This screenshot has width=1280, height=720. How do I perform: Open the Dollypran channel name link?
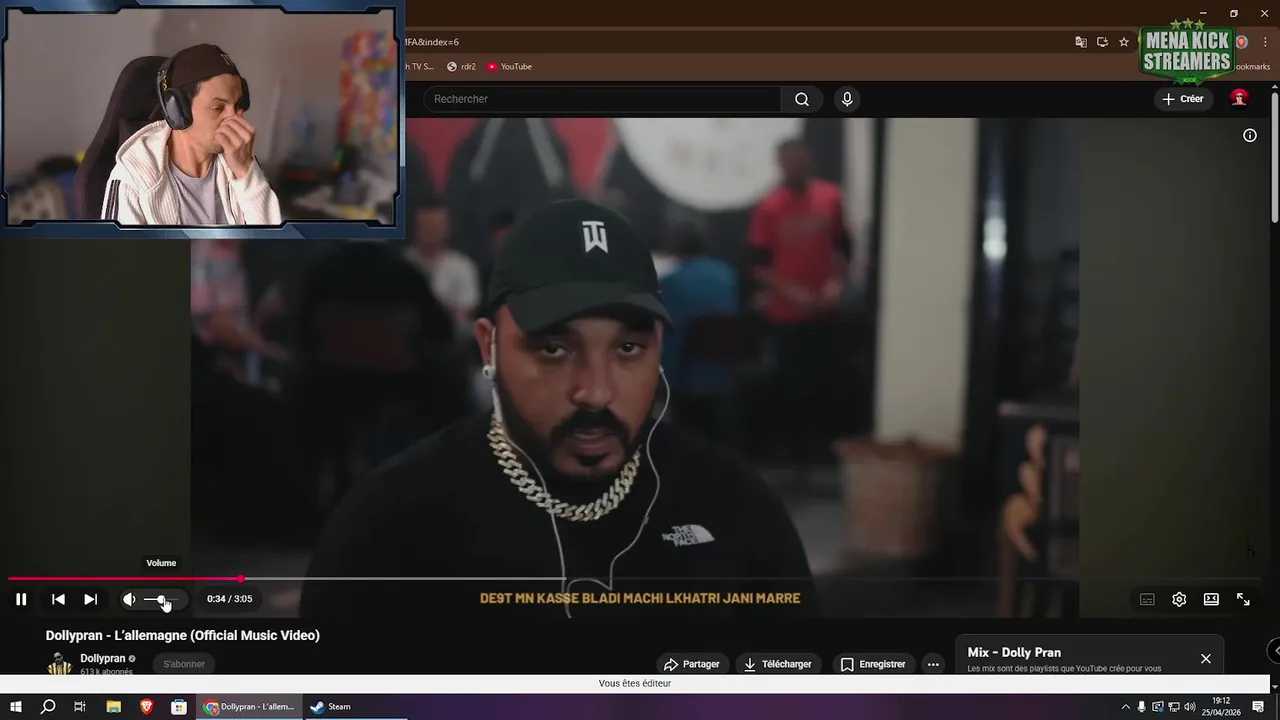click(103, 658)
